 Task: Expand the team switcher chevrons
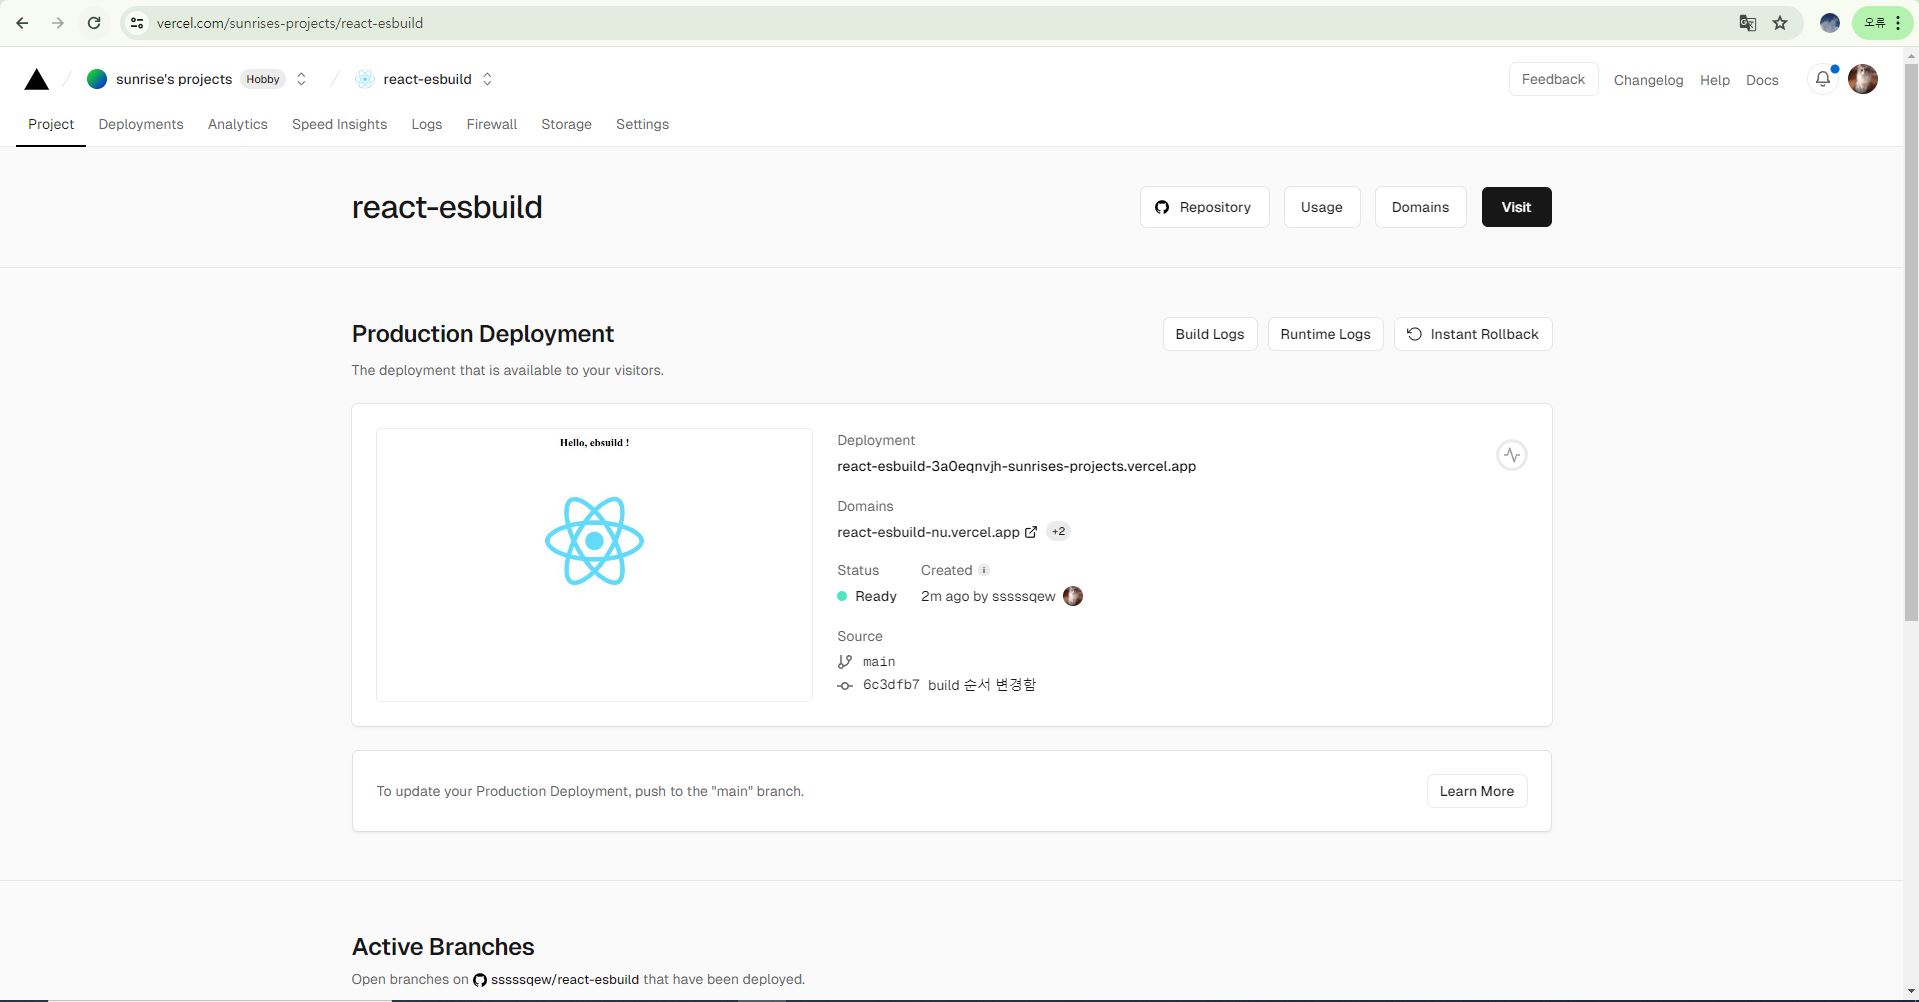pos(301,79)
